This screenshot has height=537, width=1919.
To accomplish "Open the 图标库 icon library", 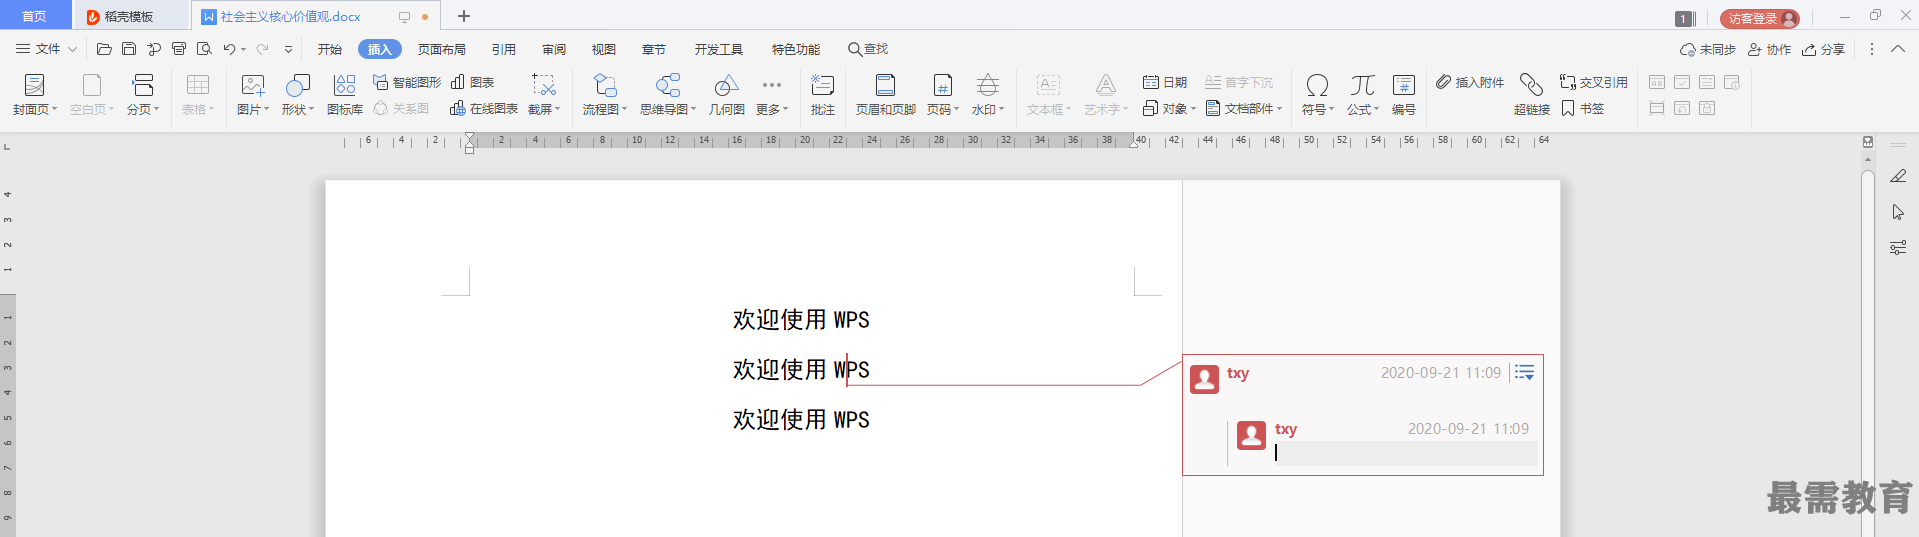I will click(345, 95).
